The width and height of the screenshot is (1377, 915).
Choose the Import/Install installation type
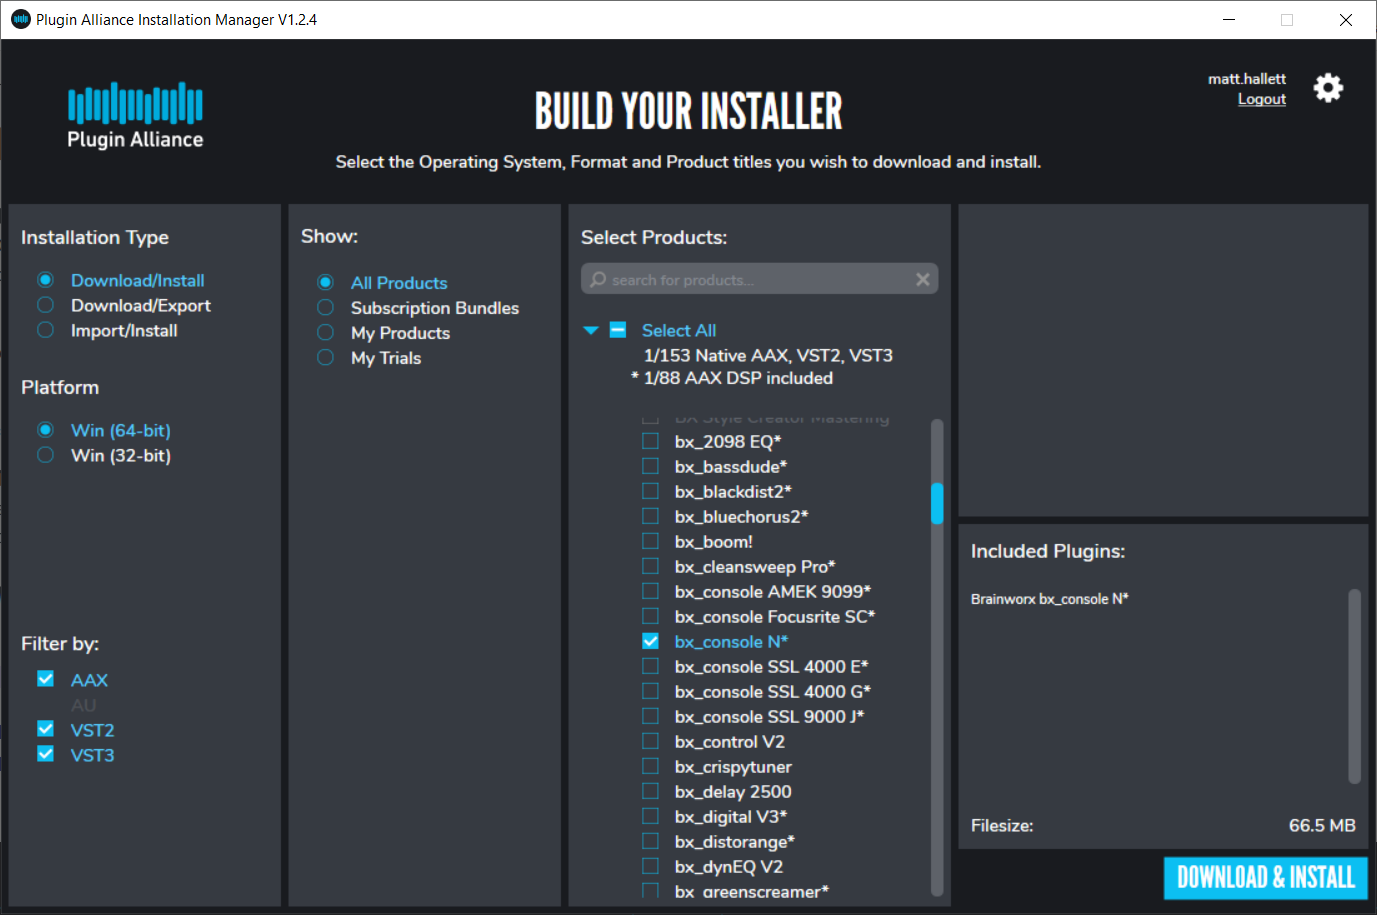[x=45, y=330]
